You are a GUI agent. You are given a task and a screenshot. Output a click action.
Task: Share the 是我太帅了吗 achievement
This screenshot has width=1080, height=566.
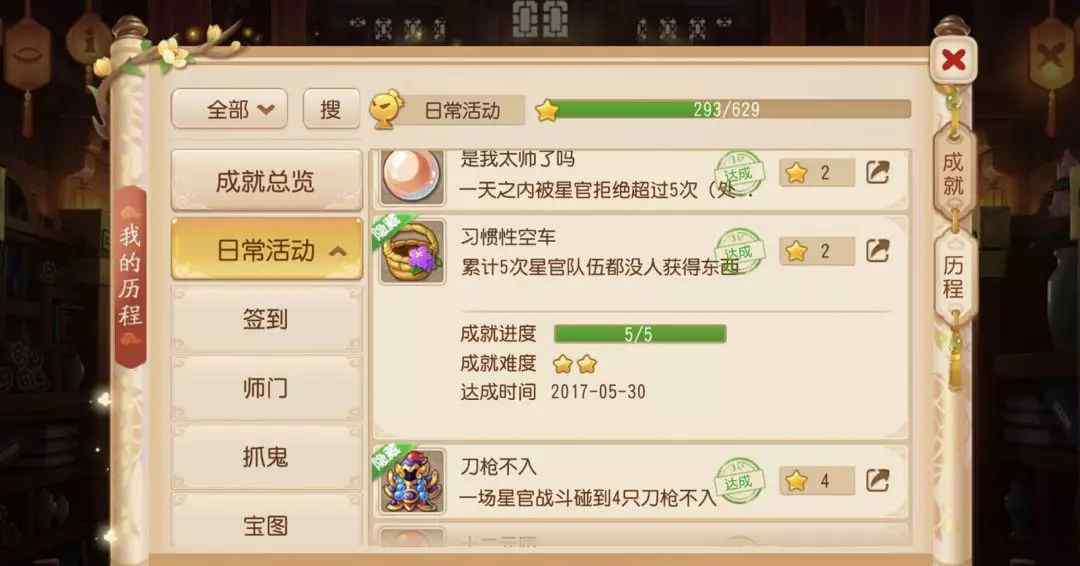(x=877, y=172)
